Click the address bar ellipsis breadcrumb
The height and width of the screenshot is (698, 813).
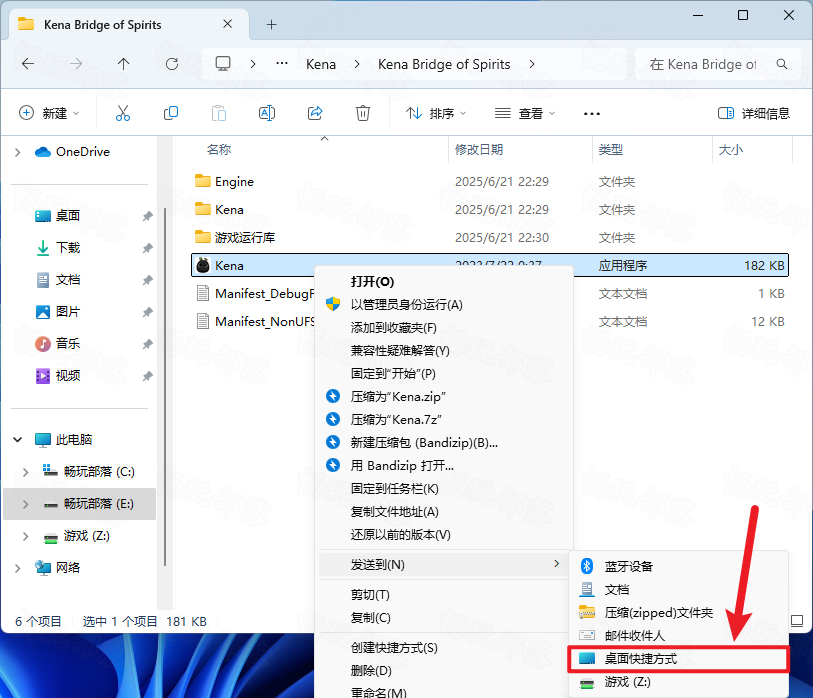pos(282,64)
